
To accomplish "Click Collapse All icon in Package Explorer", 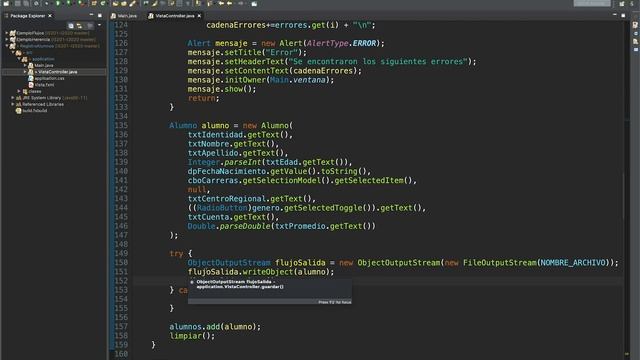I will coord(71,26).
